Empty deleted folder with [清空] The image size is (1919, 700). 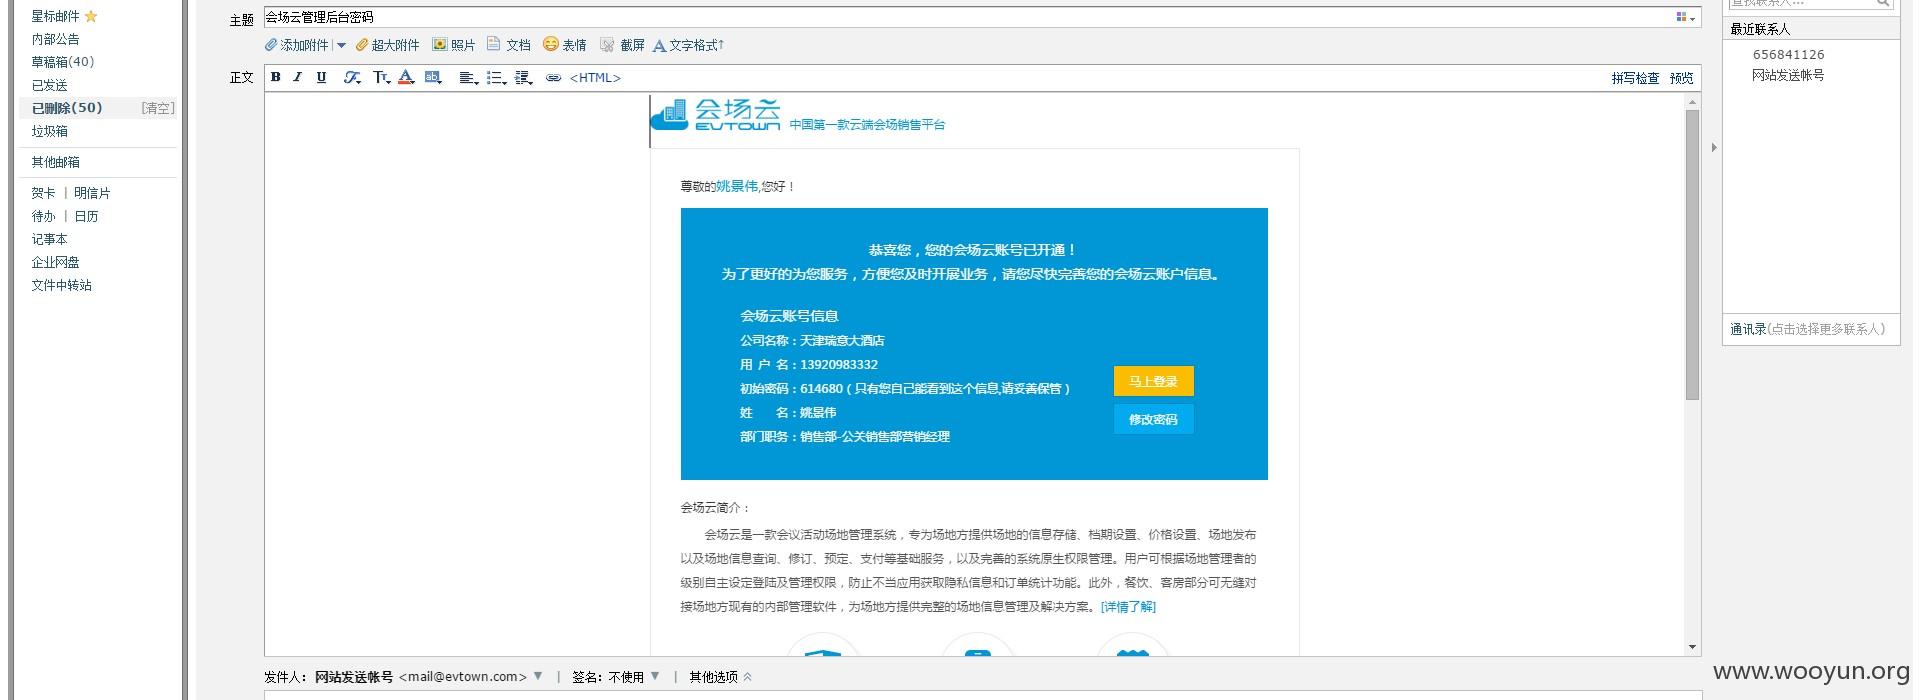point(158,108)
